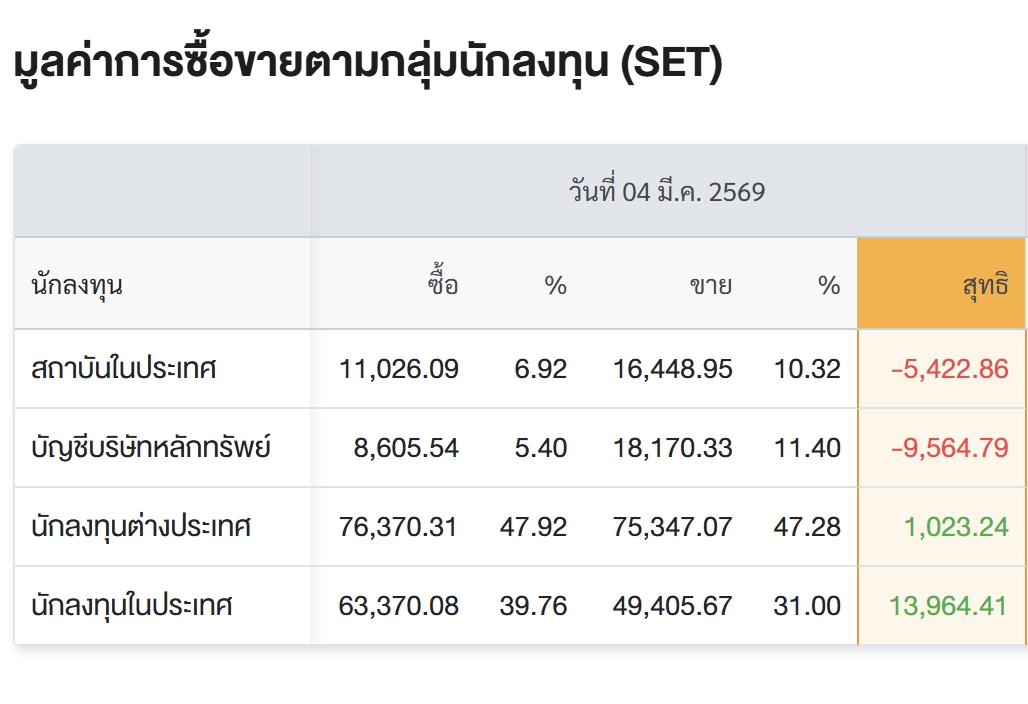Click the ขาย column header
The image size is (1028, 704).
710,286
